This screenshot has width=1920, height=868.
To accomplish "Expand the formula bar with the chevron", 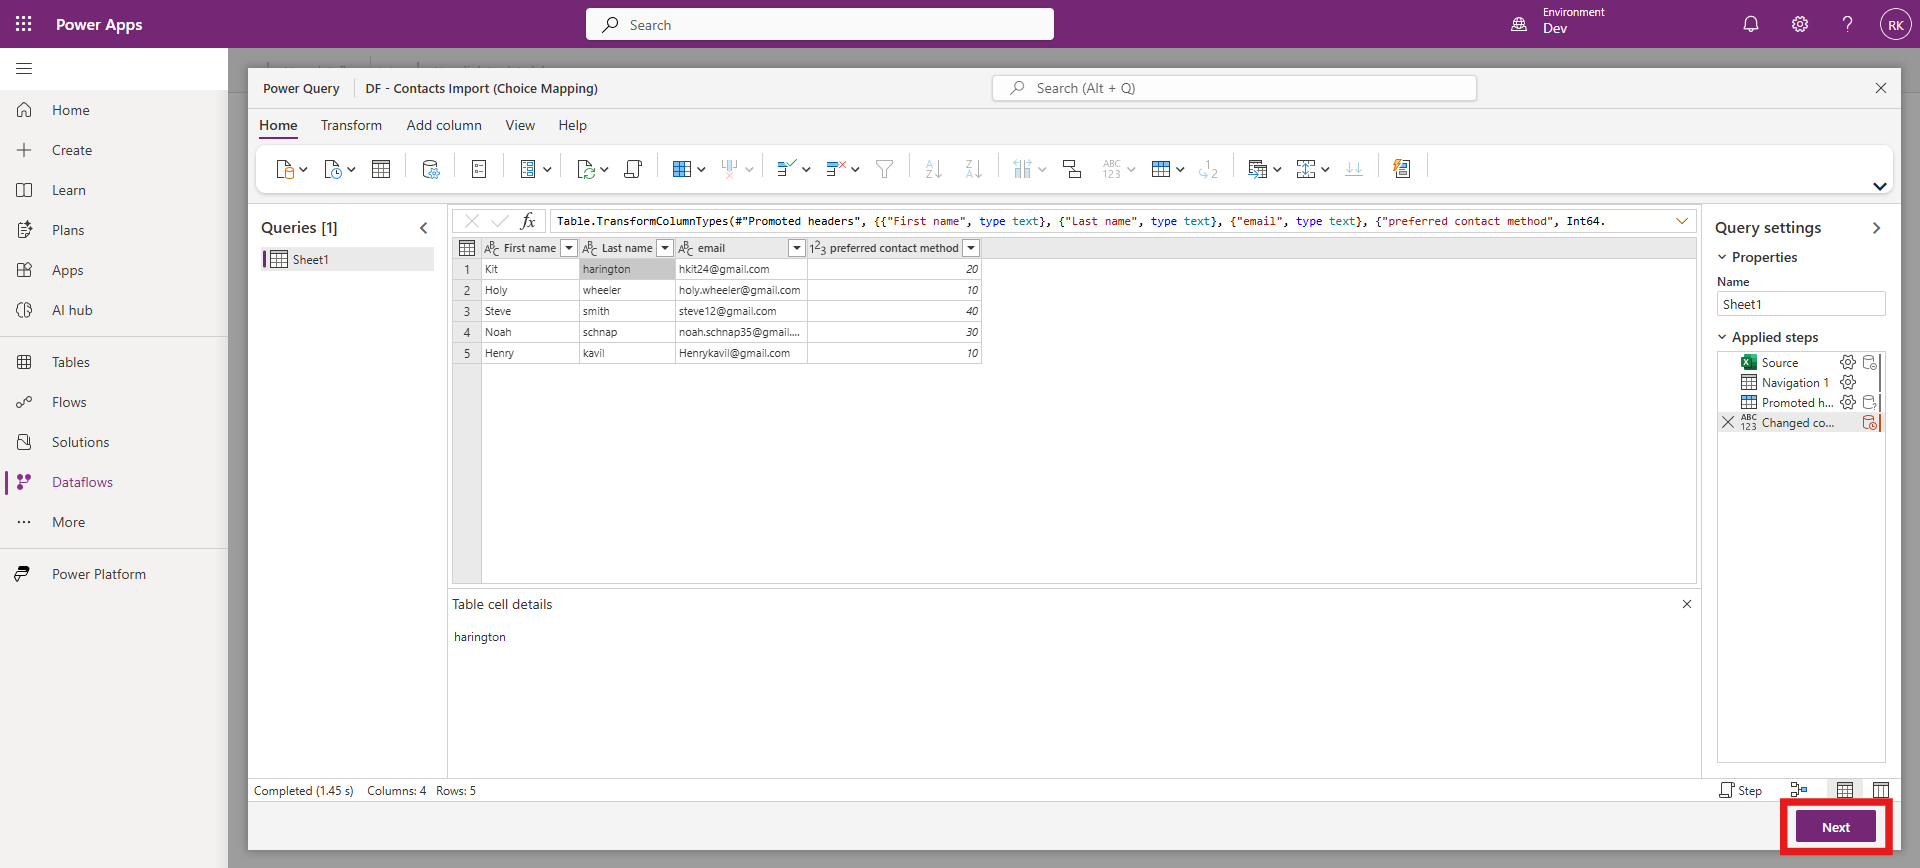I will (1682, 221).
